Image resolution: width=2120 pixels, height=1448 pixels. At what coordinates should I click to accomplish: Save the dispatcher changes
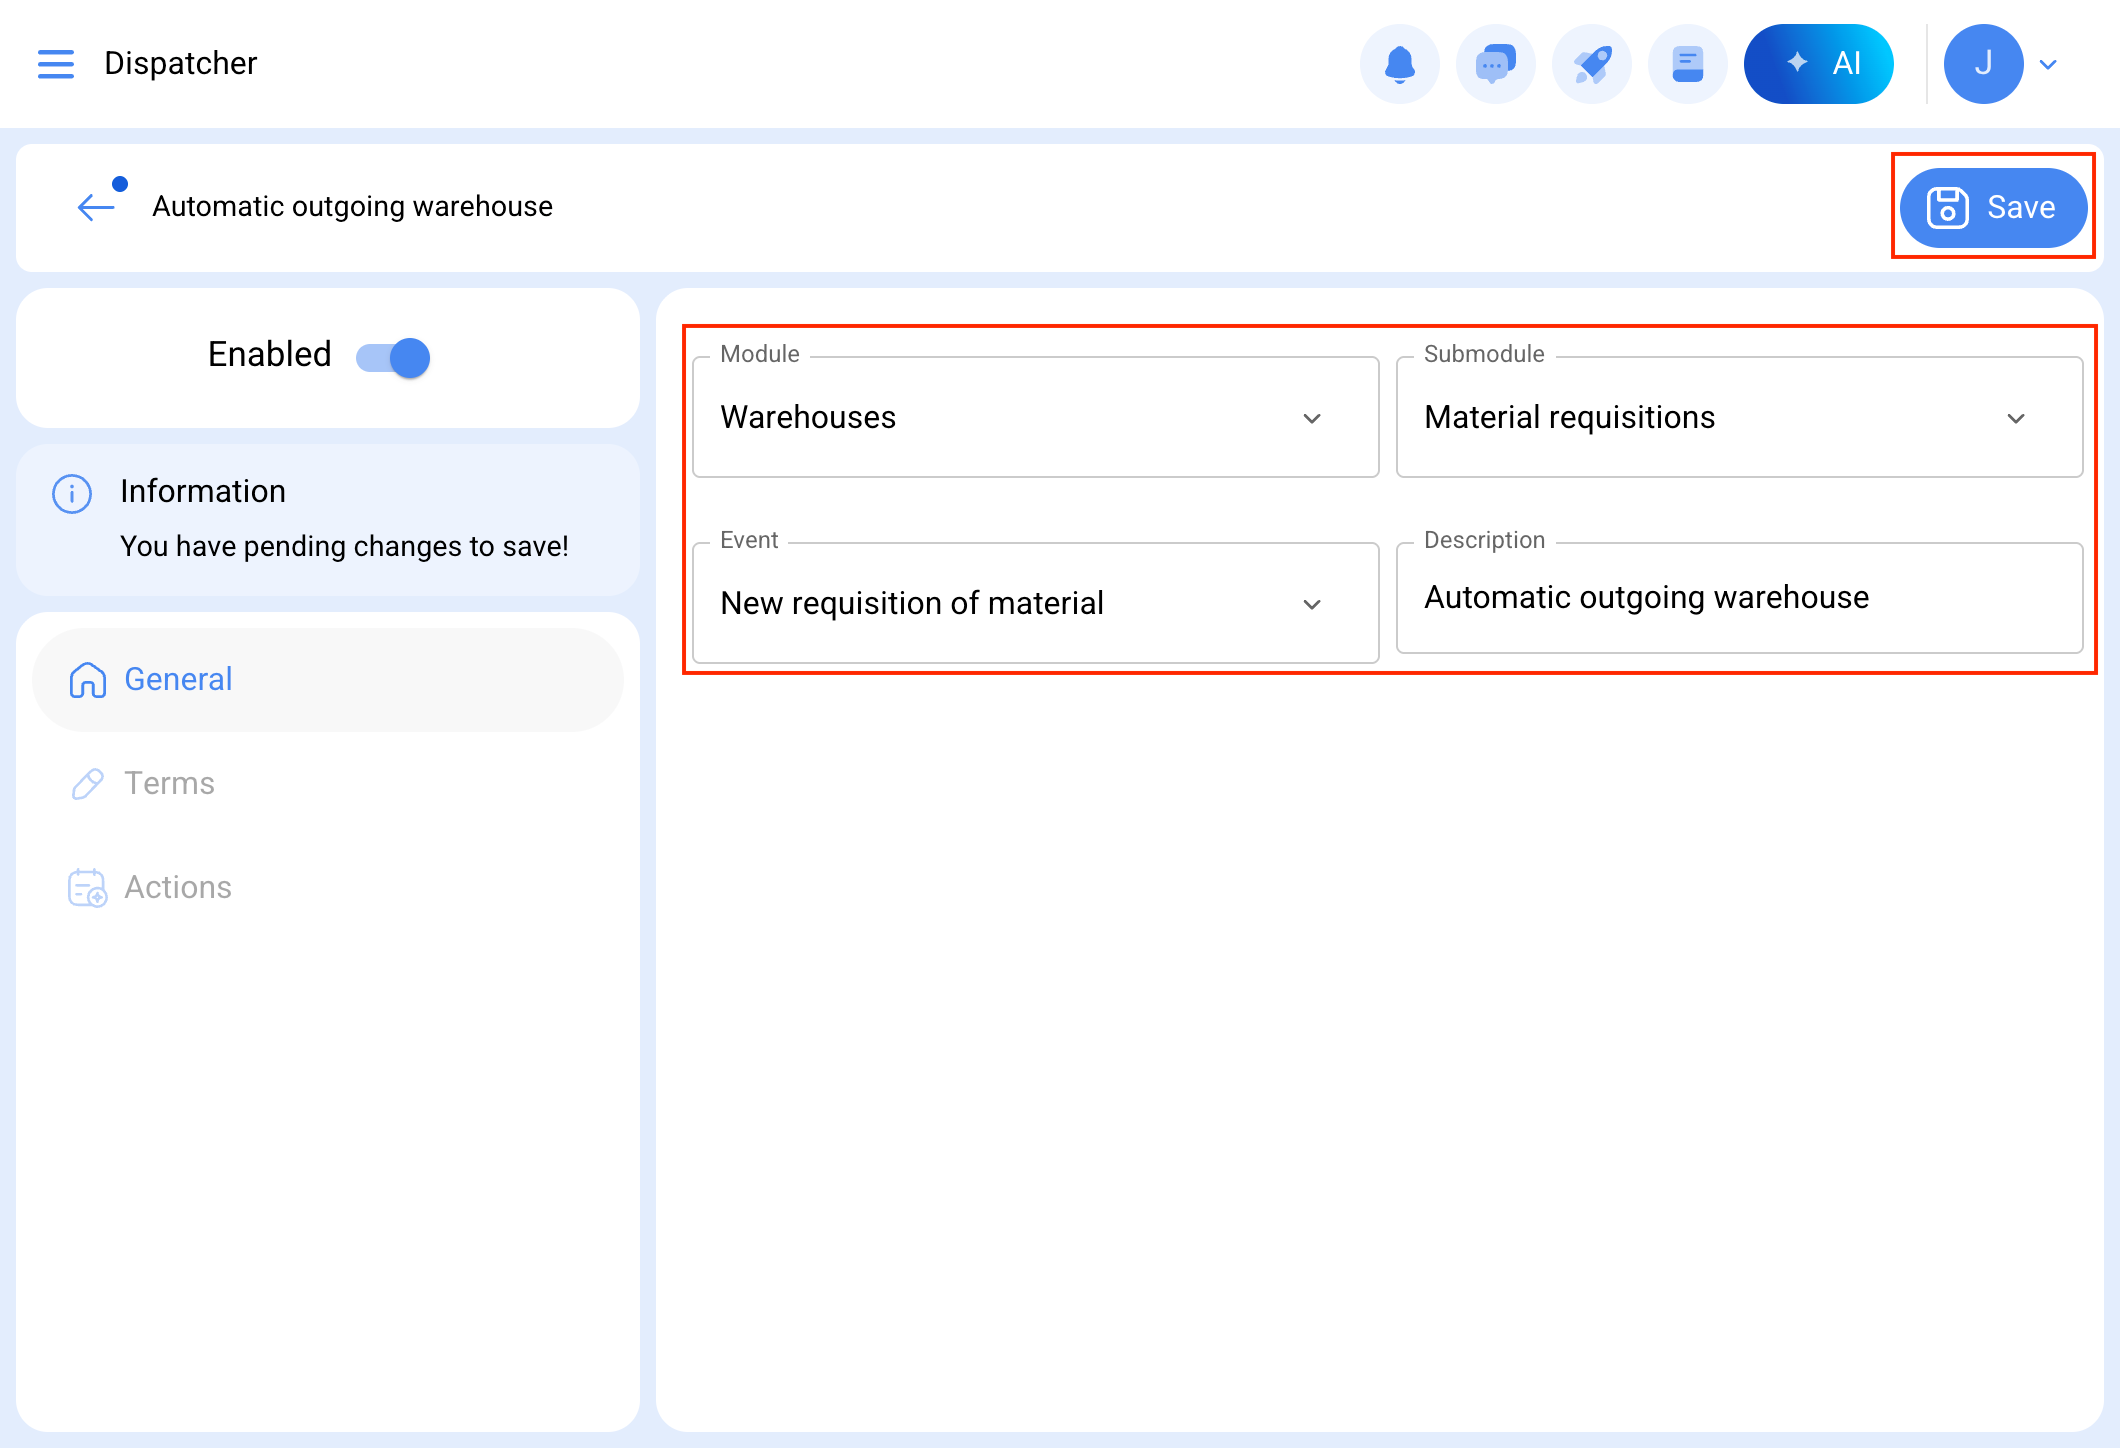pos(1993,207)
